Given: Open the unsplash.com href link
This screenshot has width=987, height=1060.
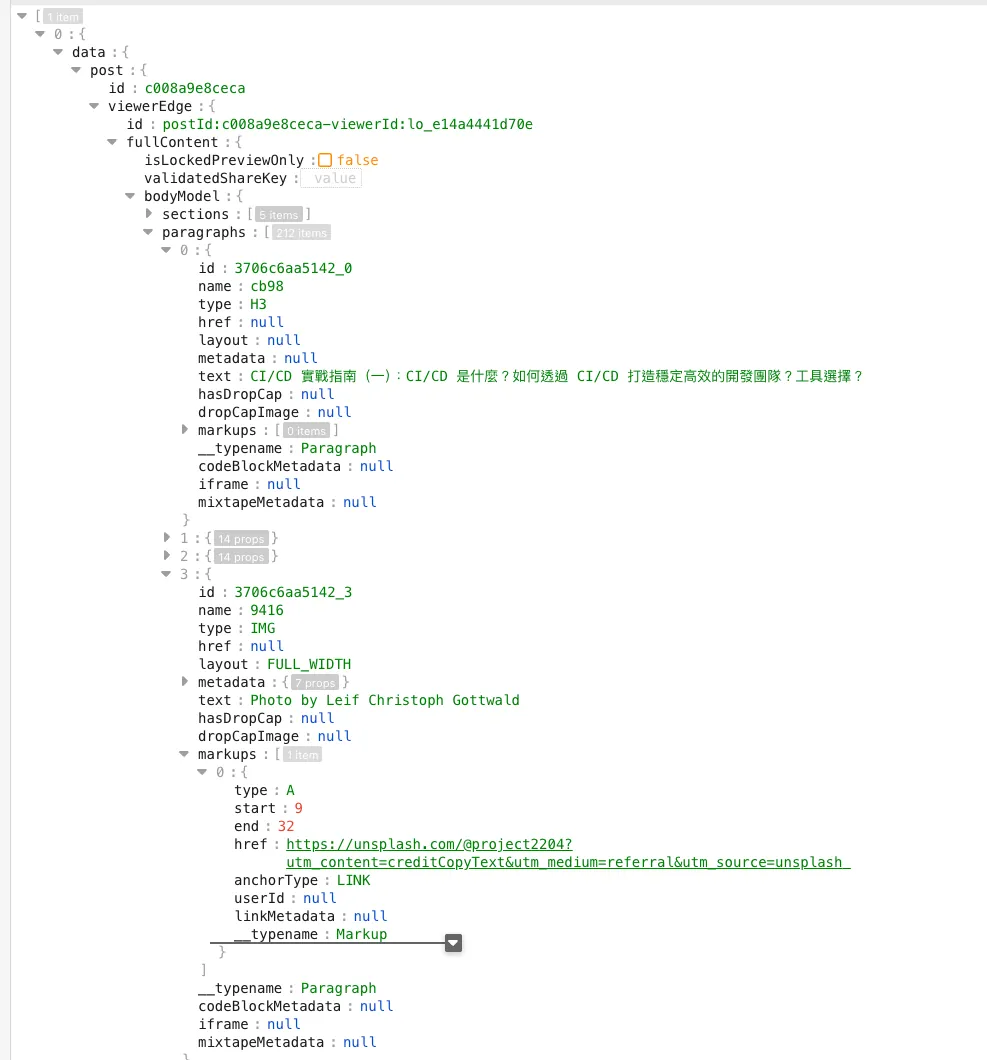Looking at the screenshot, I should (x=567, y=853).
